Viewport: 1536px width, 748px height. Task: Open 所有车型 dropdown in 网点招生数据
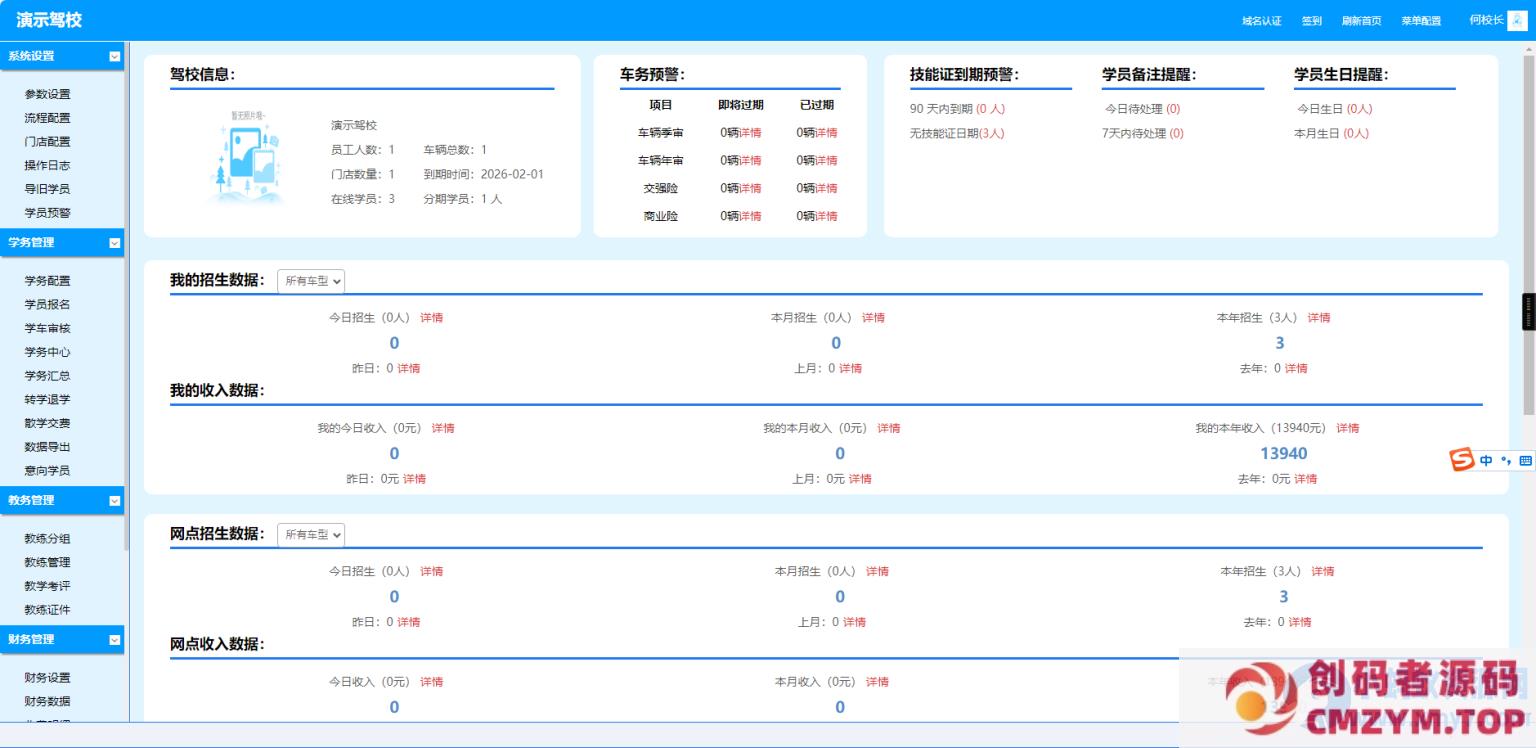(x=311, y=535)
